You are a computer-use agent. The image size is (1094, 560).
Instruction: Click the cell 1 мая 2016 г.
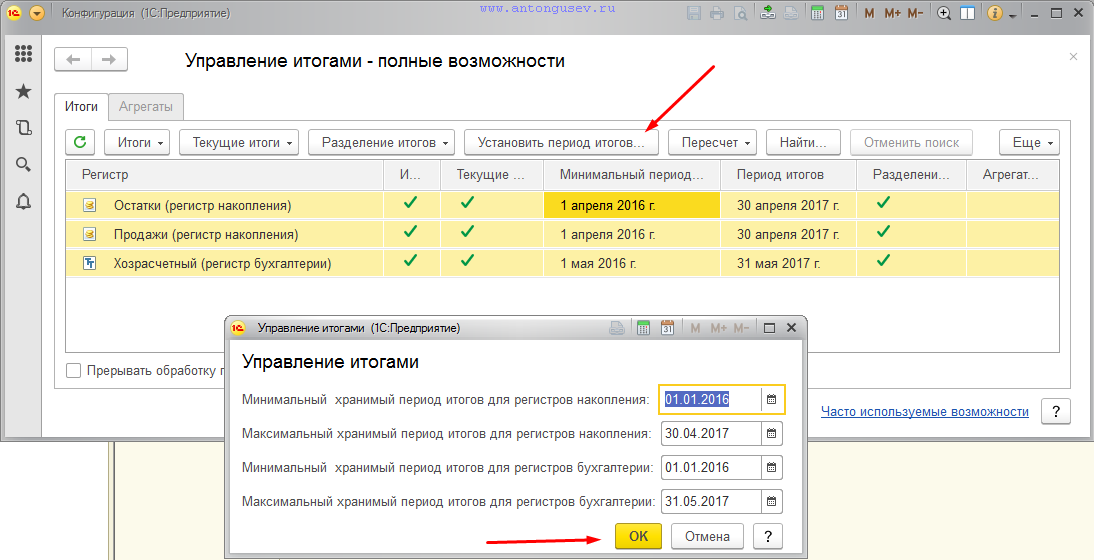click(x=631, y=264)
